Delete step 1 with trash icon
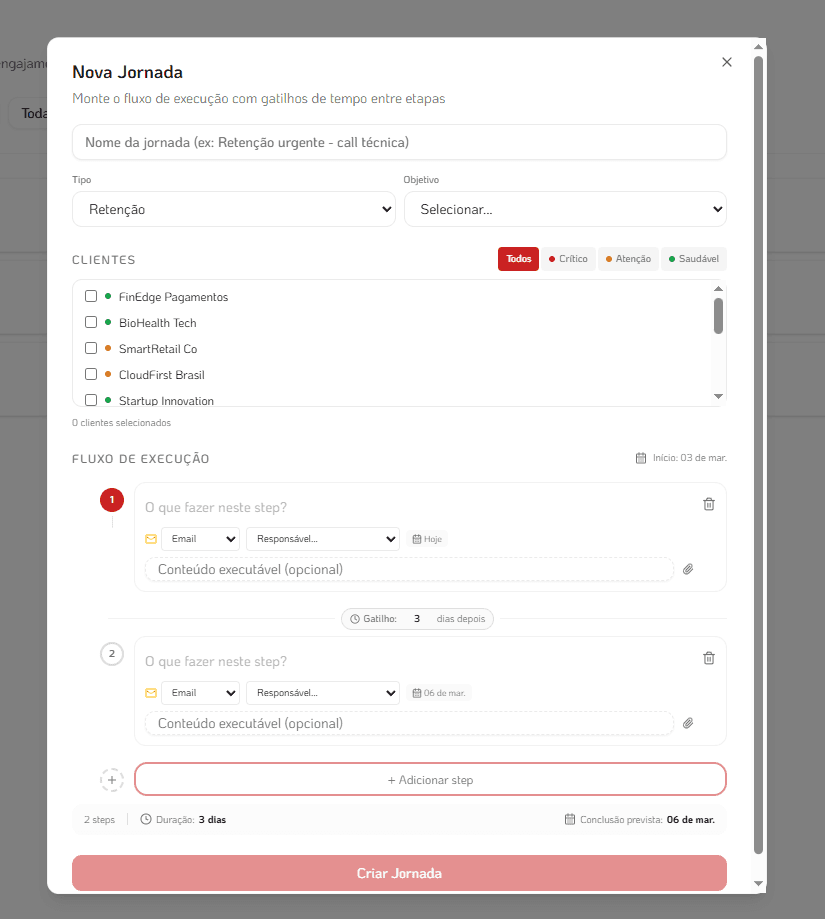Image resolution: width=825 pixels, height=919 pixels. click(709, 504)
